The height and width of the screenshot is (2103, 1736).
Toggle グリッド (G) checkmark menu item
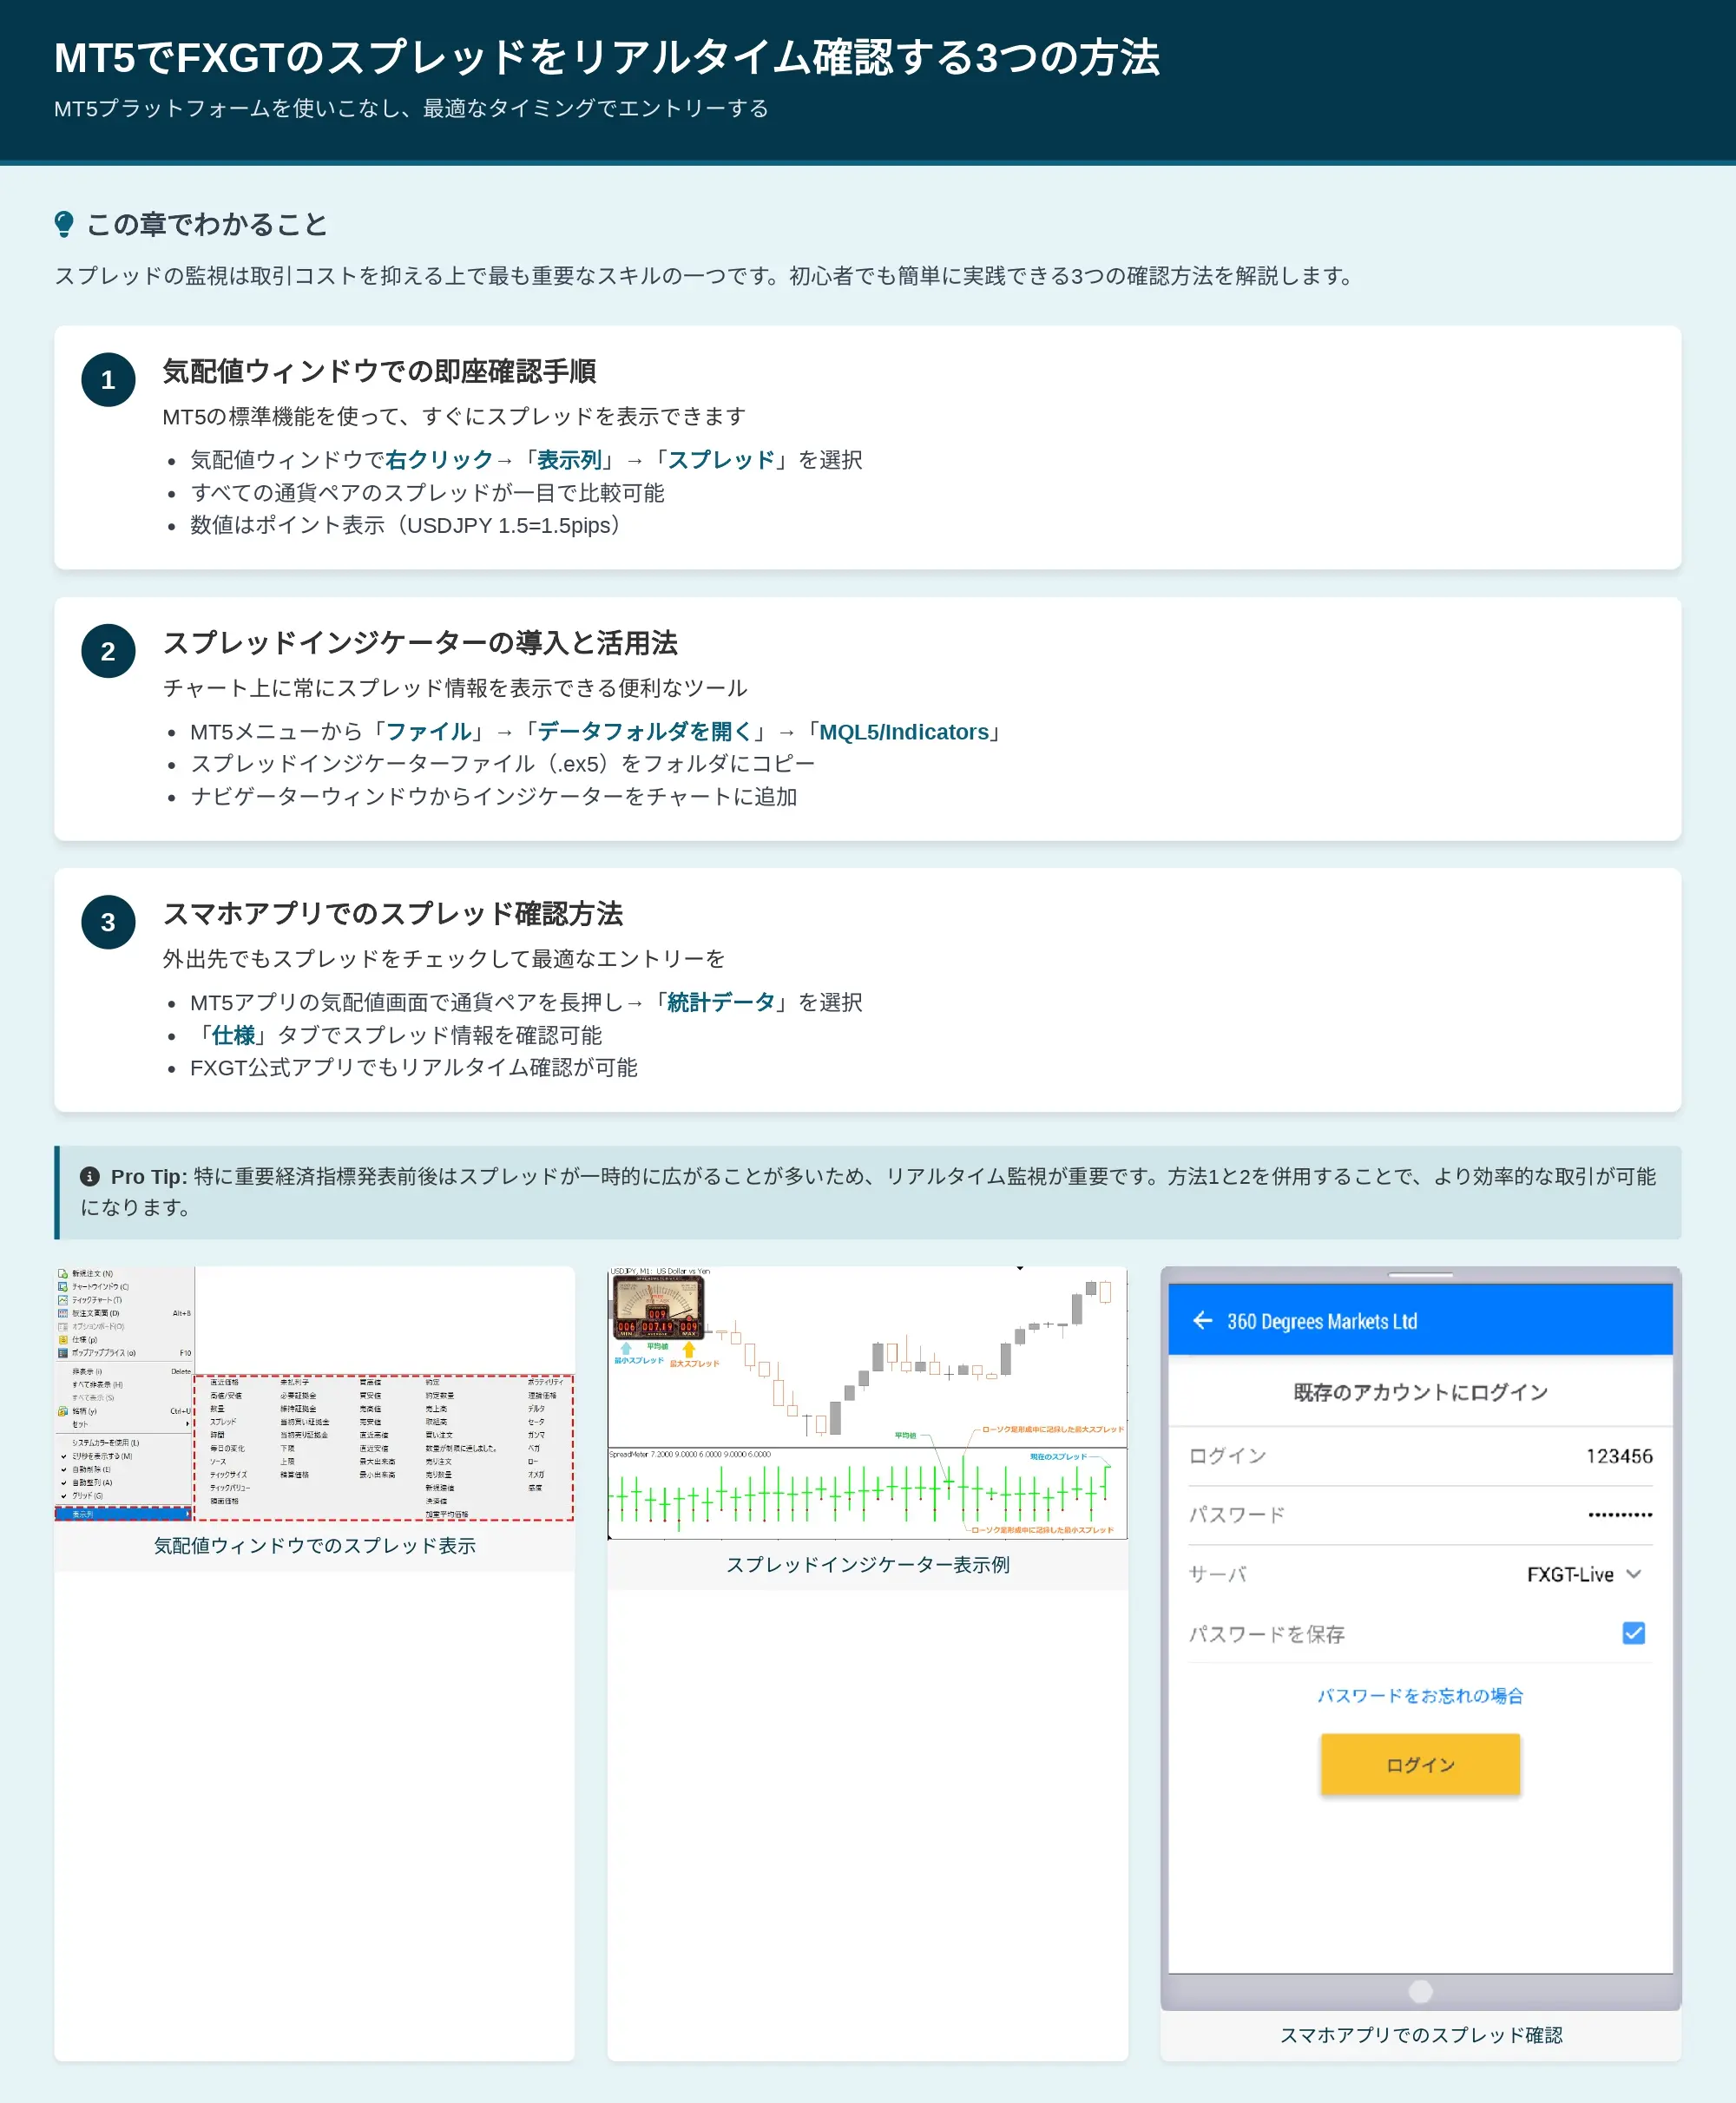(86, 1496)
